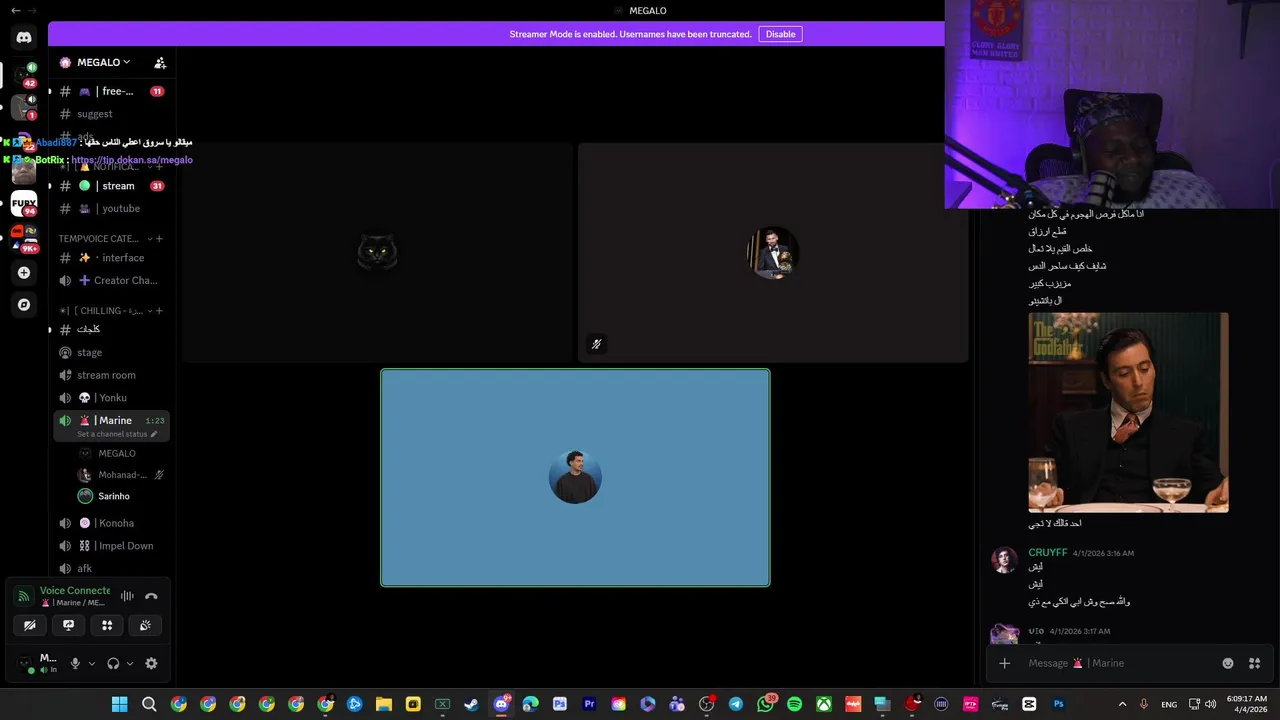
Task: Open the Activities launcher icon in voice panel
Action: pos(107,625)
